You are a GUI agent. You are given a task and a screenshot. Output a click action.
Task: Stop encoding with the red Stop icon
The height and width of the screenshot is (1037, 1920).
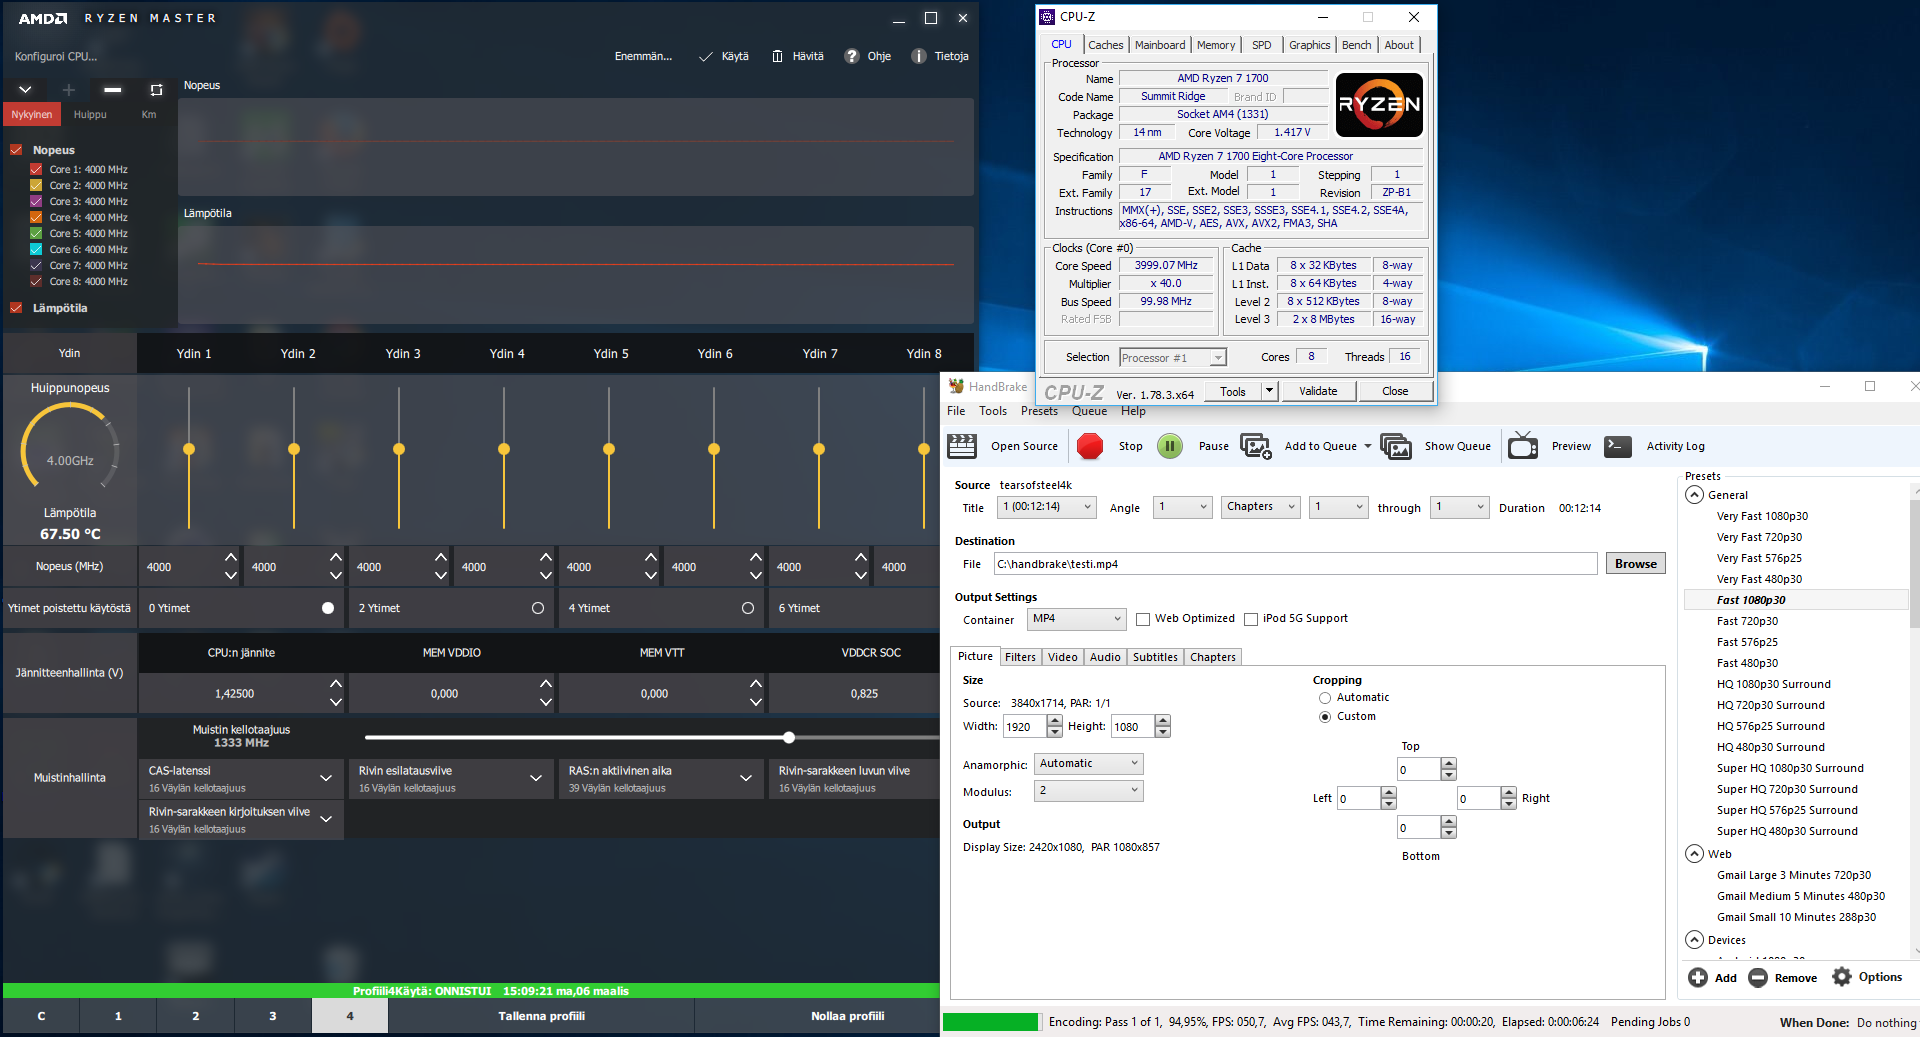click(1090, 446)
